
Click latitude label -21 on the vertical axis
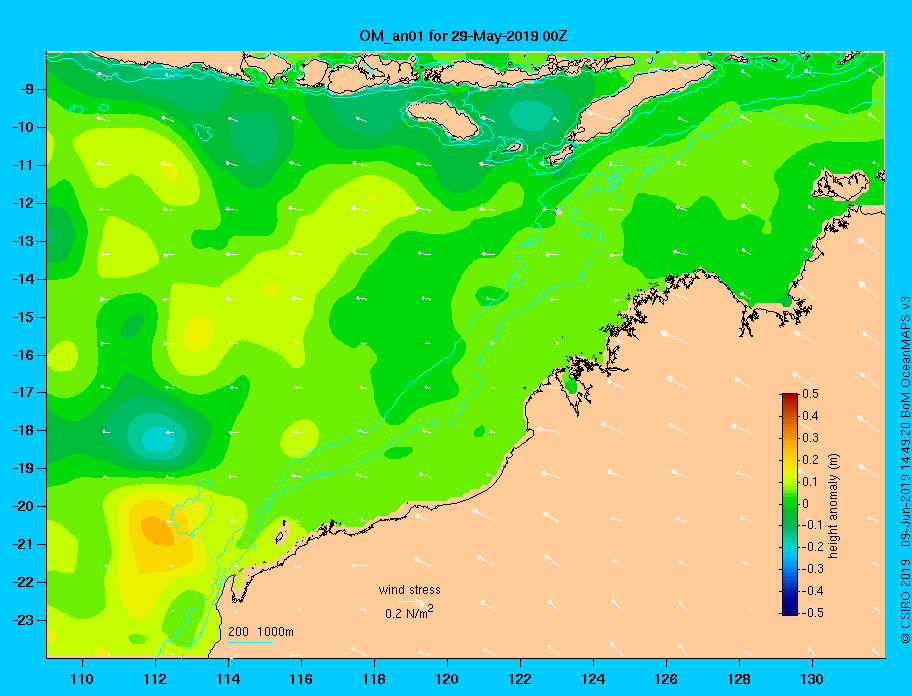point(23,544)
